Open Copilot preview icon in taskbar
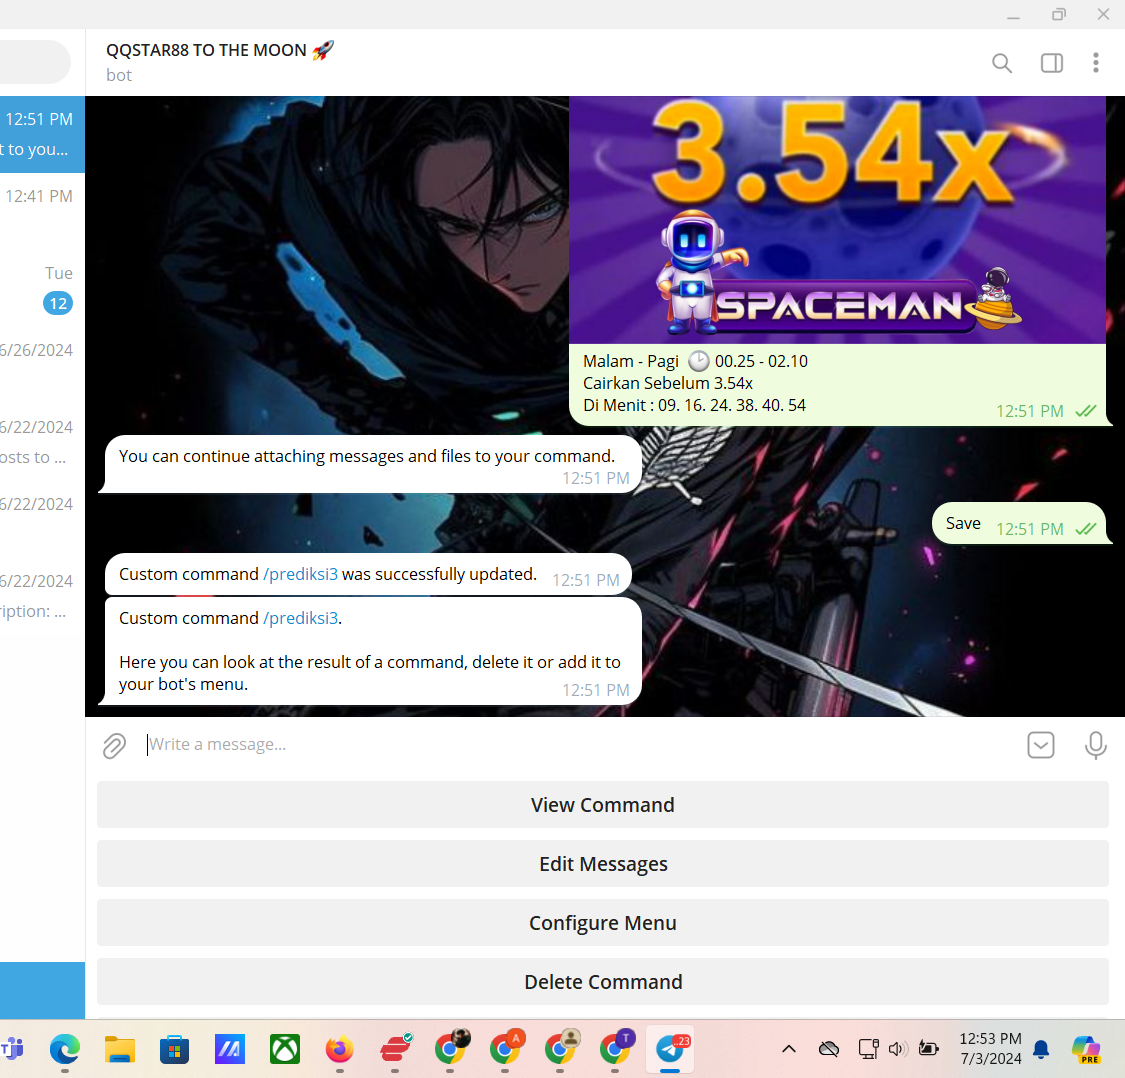 click(x=1086, y=1049)
